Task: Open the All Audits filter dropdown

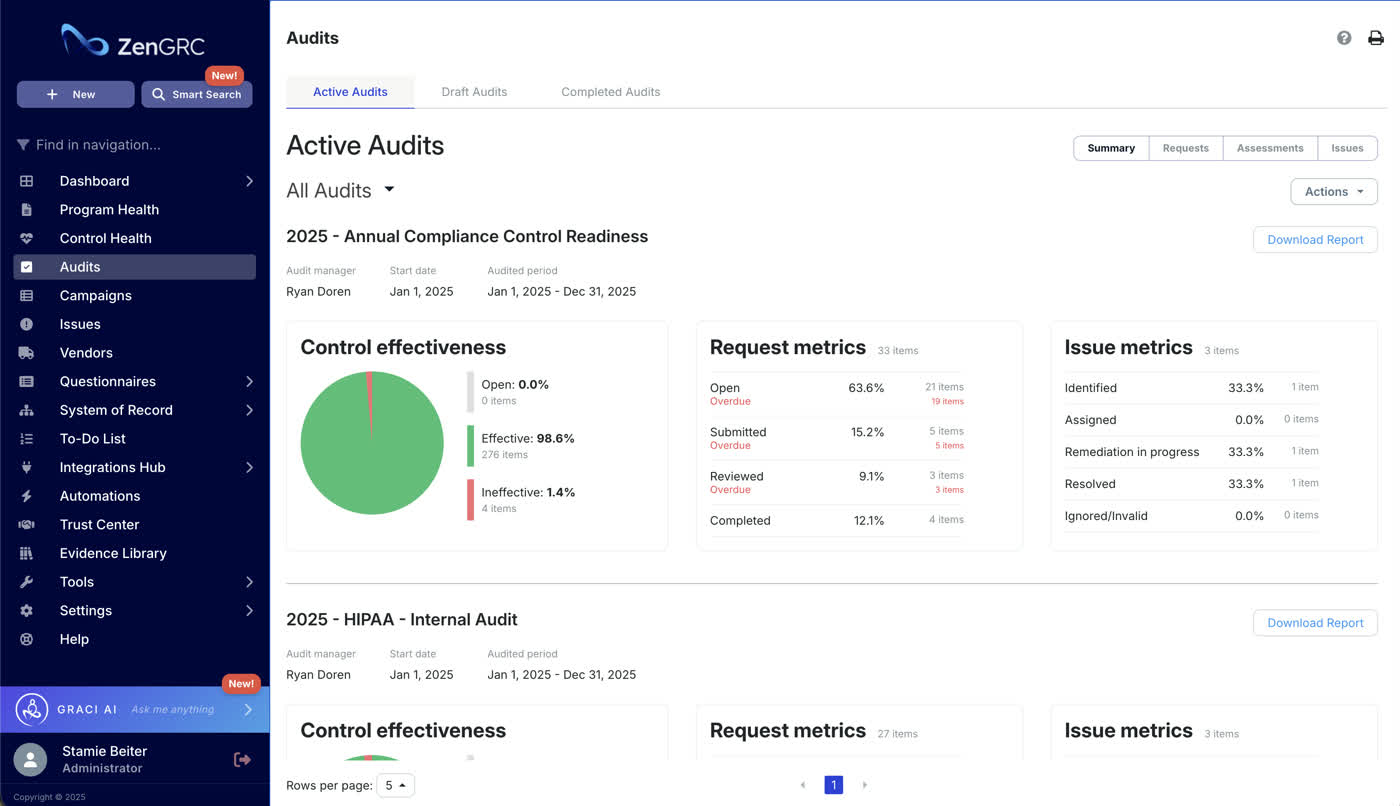Action: [x=341, y=190]
